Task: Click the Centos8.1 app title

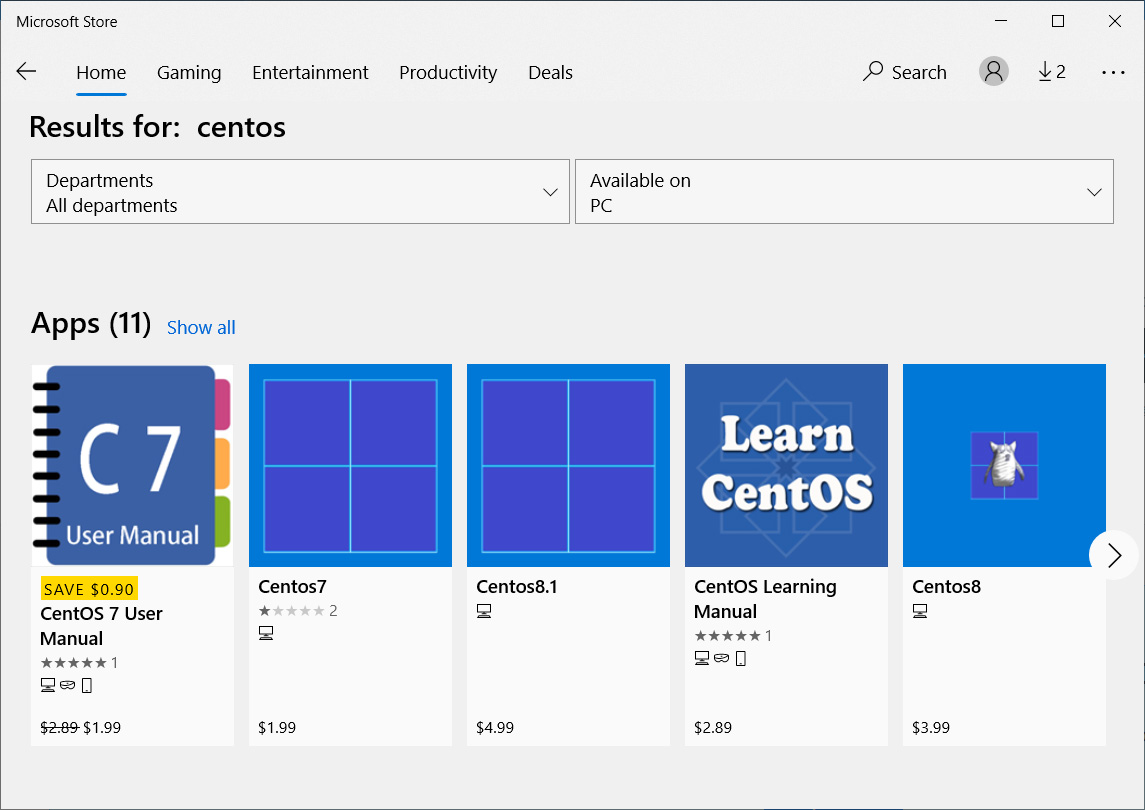Action: point(516,587)
